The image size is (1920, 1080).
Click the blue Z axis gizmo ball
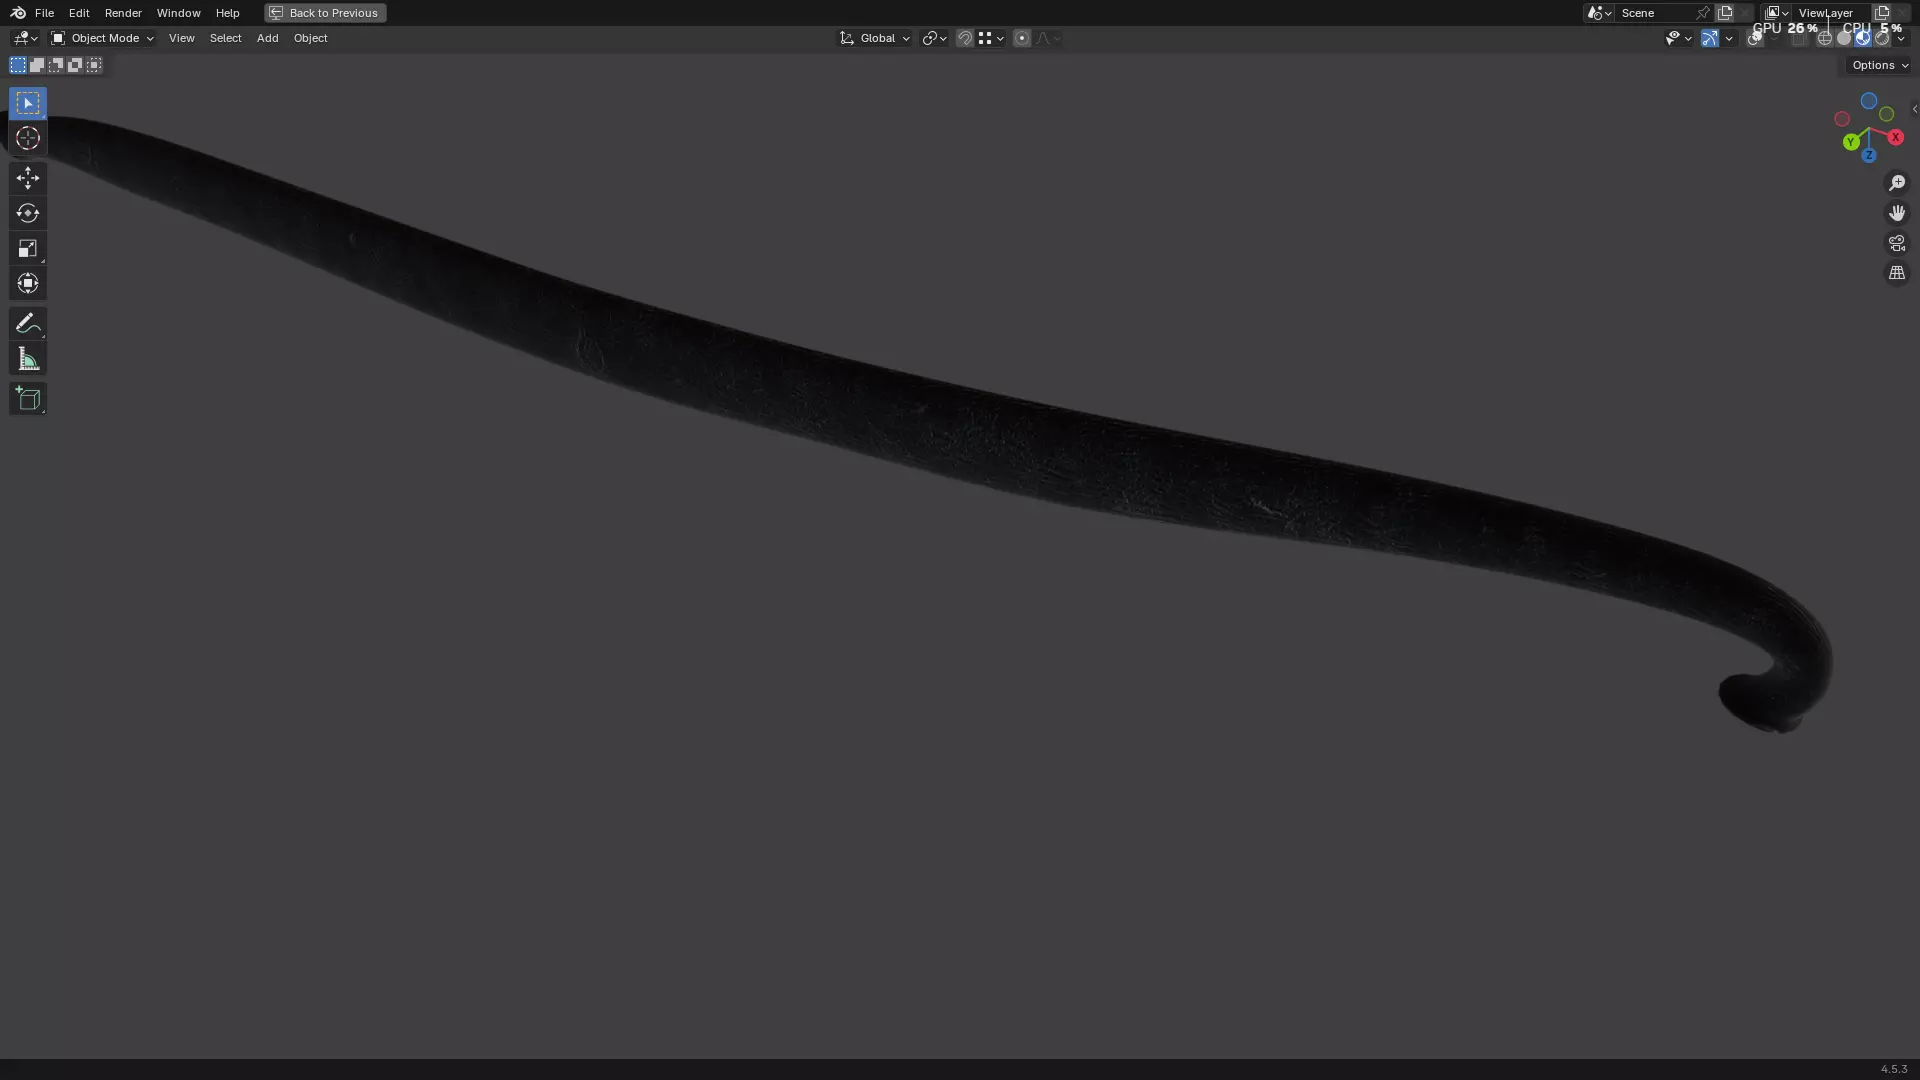[1868, 155]
